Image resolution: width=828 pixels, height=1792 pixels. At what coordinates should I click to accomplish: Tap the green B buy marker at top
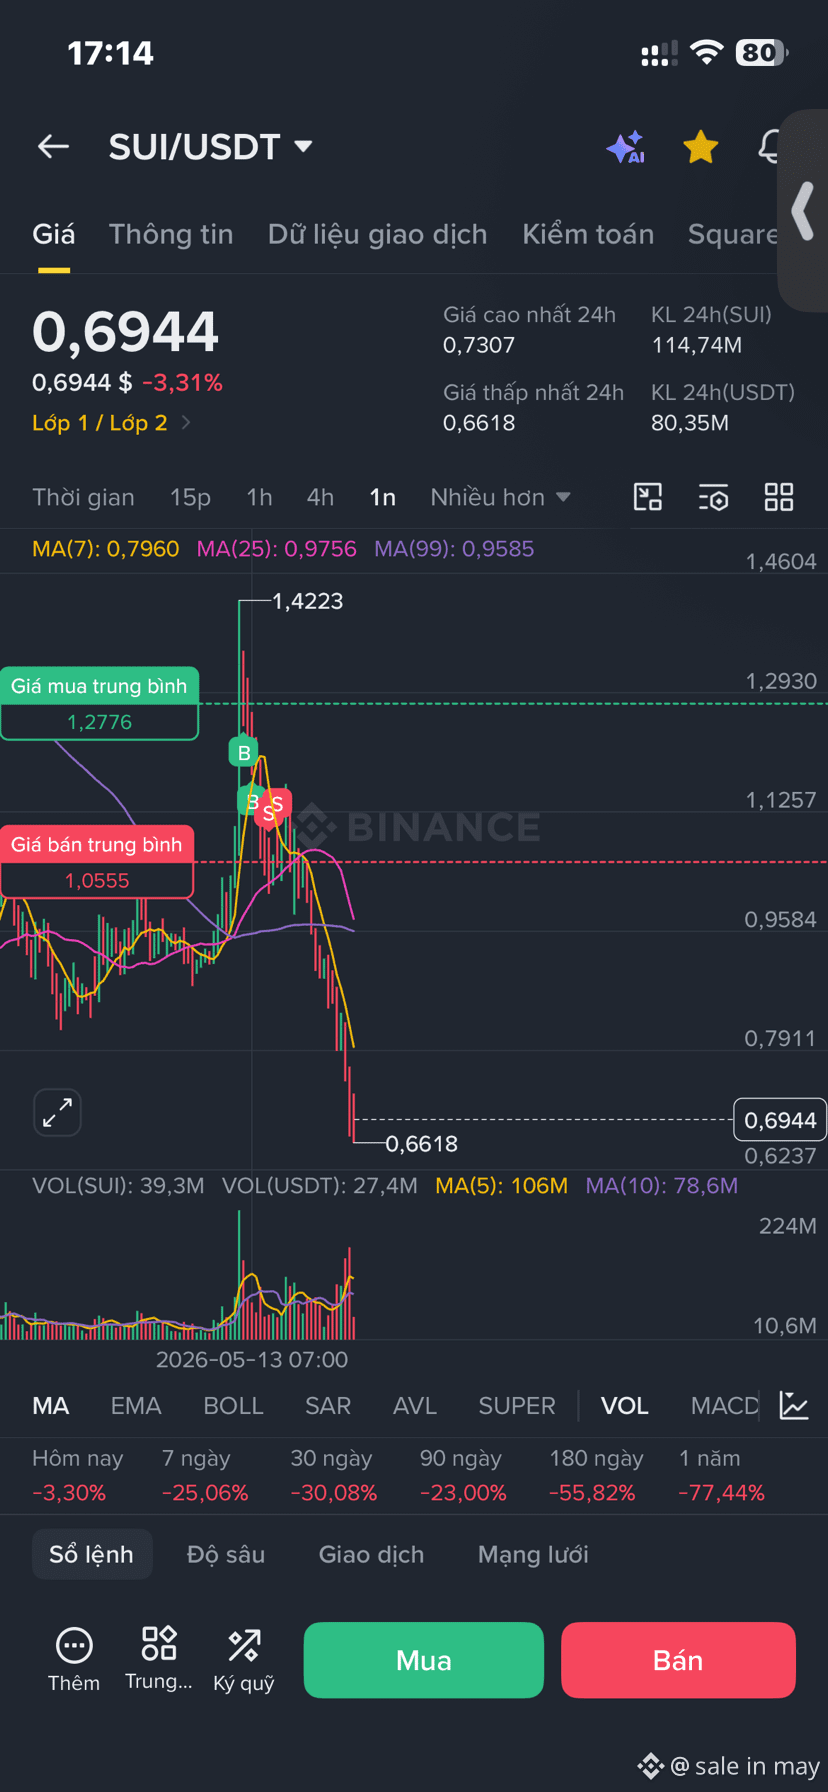pos(243,752)
